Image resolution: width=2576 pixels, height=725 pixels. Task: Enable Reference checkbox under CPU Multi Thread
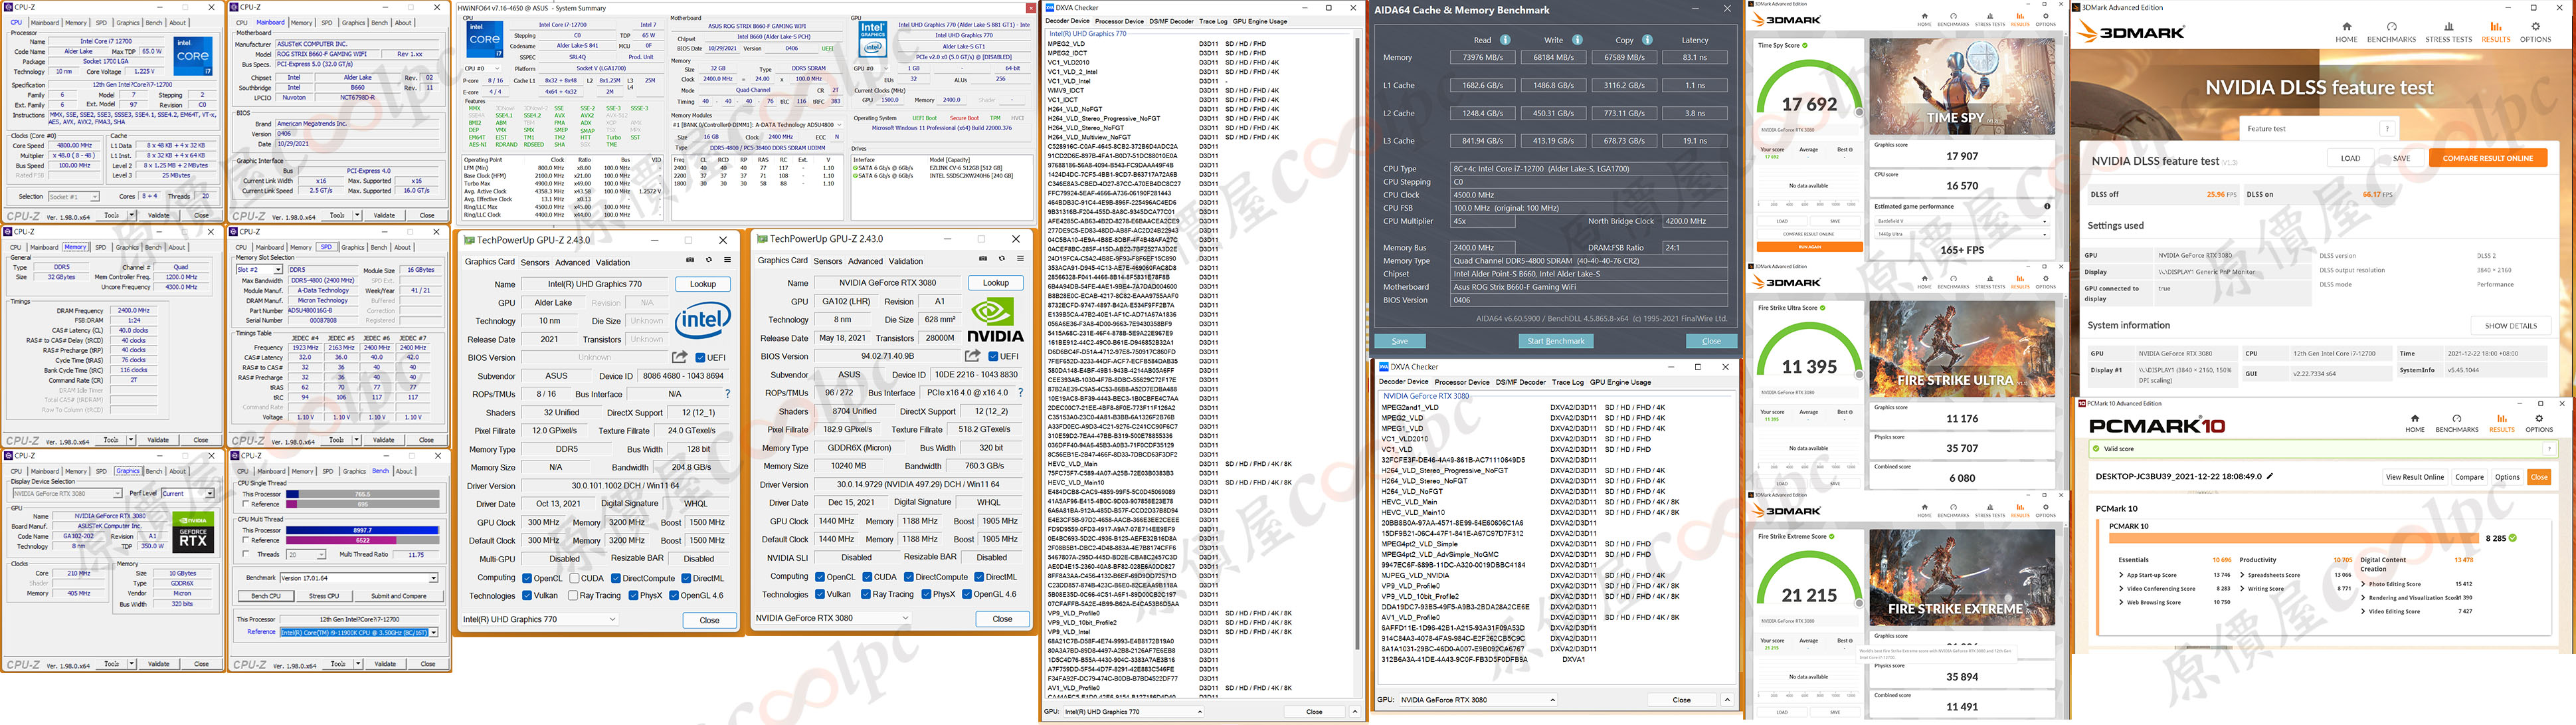[245, 540]
